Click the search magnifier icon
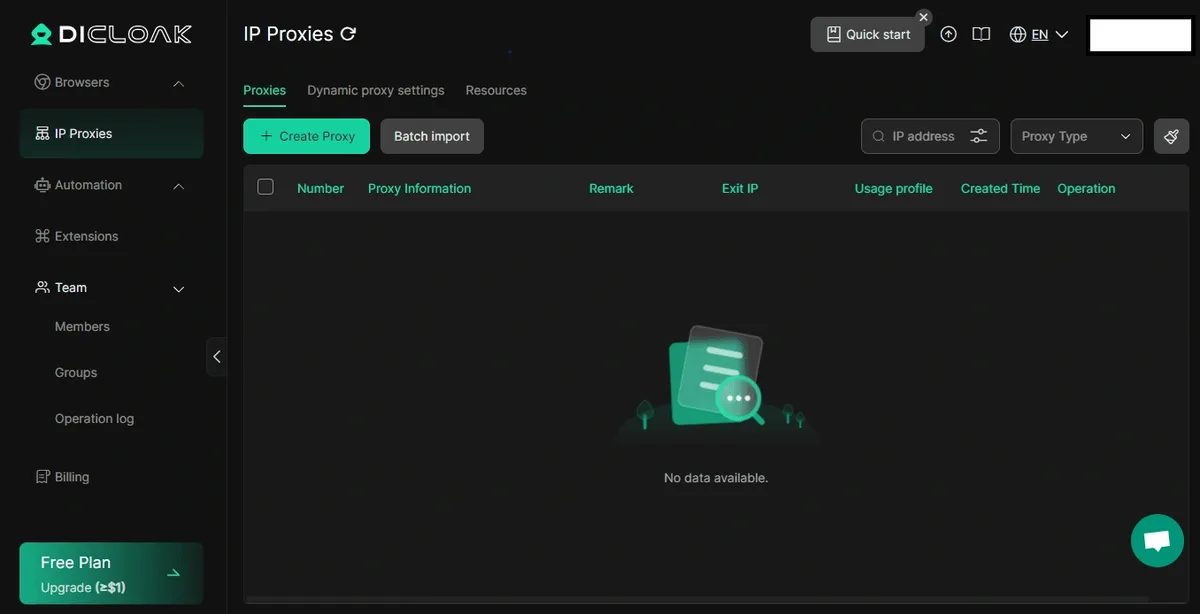Image resolution: width=1200 pixels, height=614 pixels. click(x=879, y=136)
